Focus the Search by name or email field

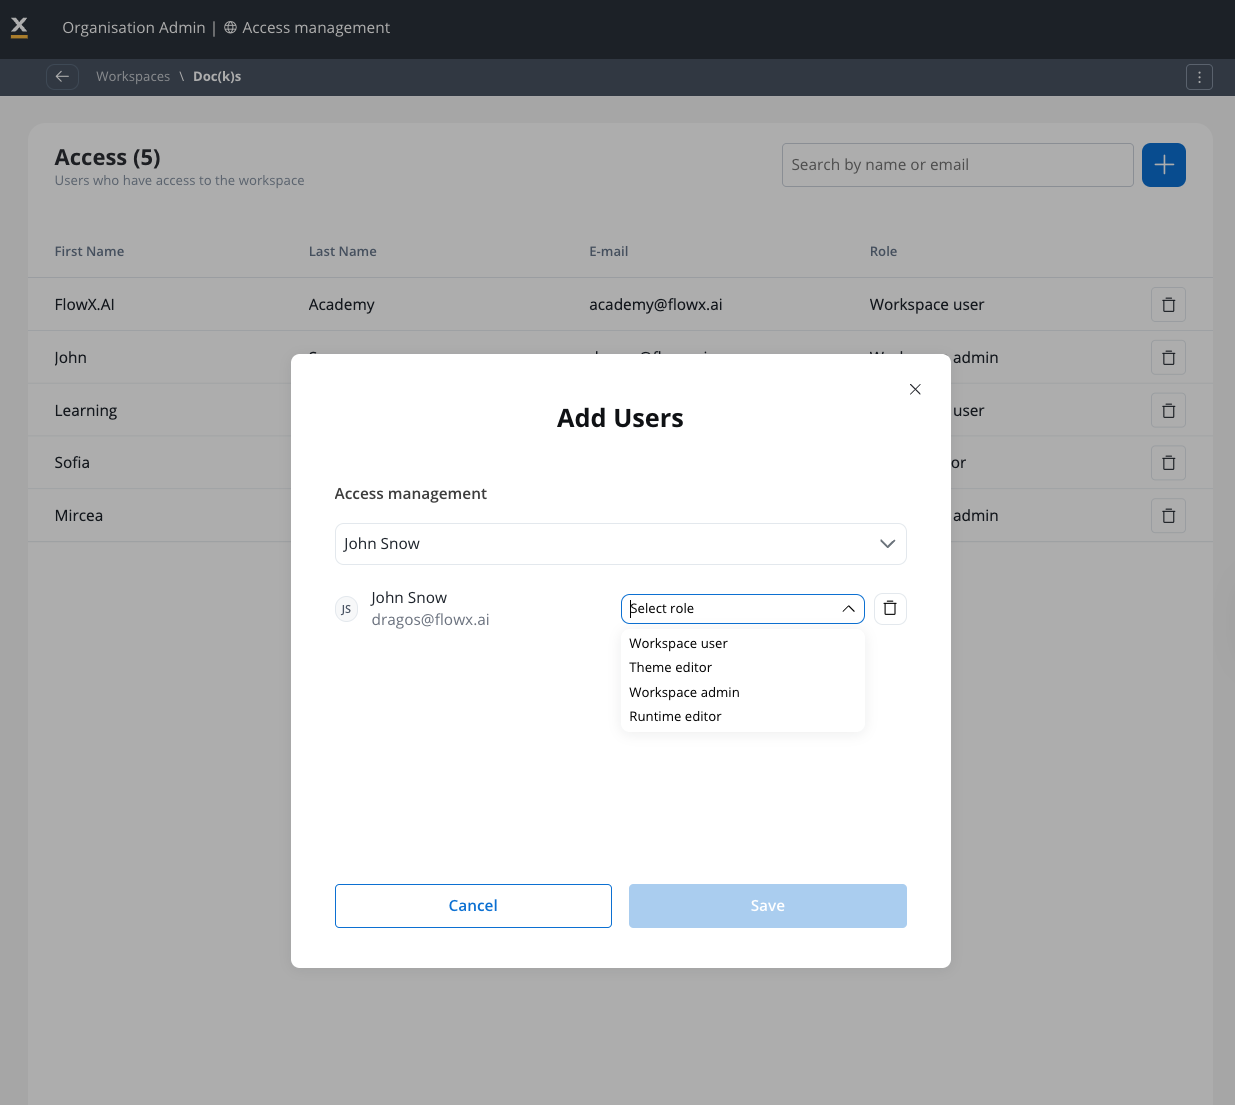[957, 165]
